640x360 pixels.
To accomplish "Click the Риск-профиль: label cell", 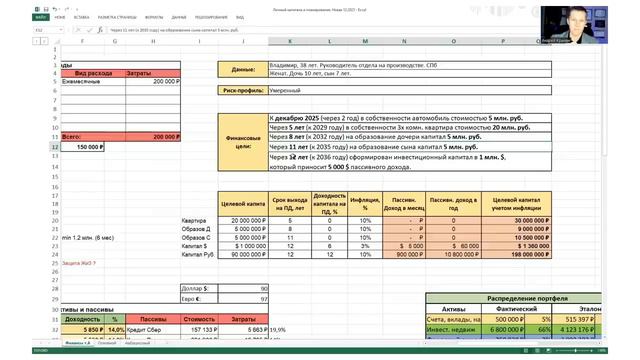I will pyautogui.click(x=243, y=90).
